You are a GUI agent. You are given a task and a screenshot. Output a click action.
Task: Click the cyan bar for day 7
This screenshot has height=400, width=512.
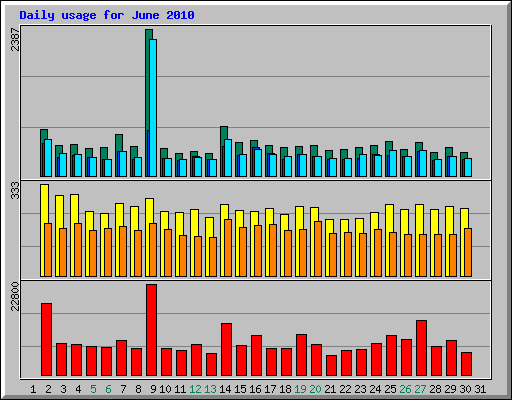click(123, 164)
